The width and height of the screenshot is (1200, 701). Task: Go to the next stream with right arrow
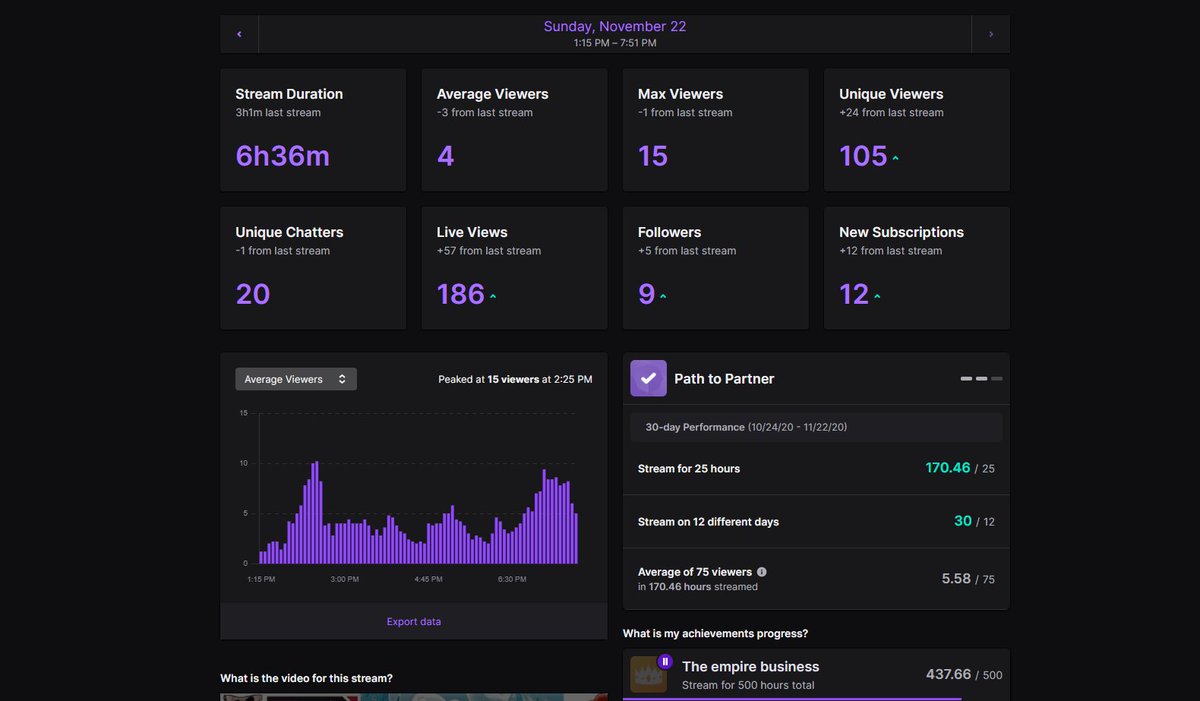point(990,34)
